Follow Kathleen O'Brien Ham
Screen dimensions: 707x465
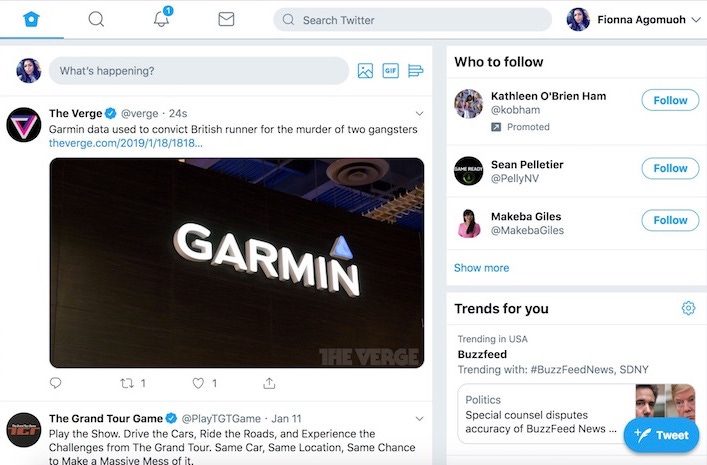tap(670, 100)
